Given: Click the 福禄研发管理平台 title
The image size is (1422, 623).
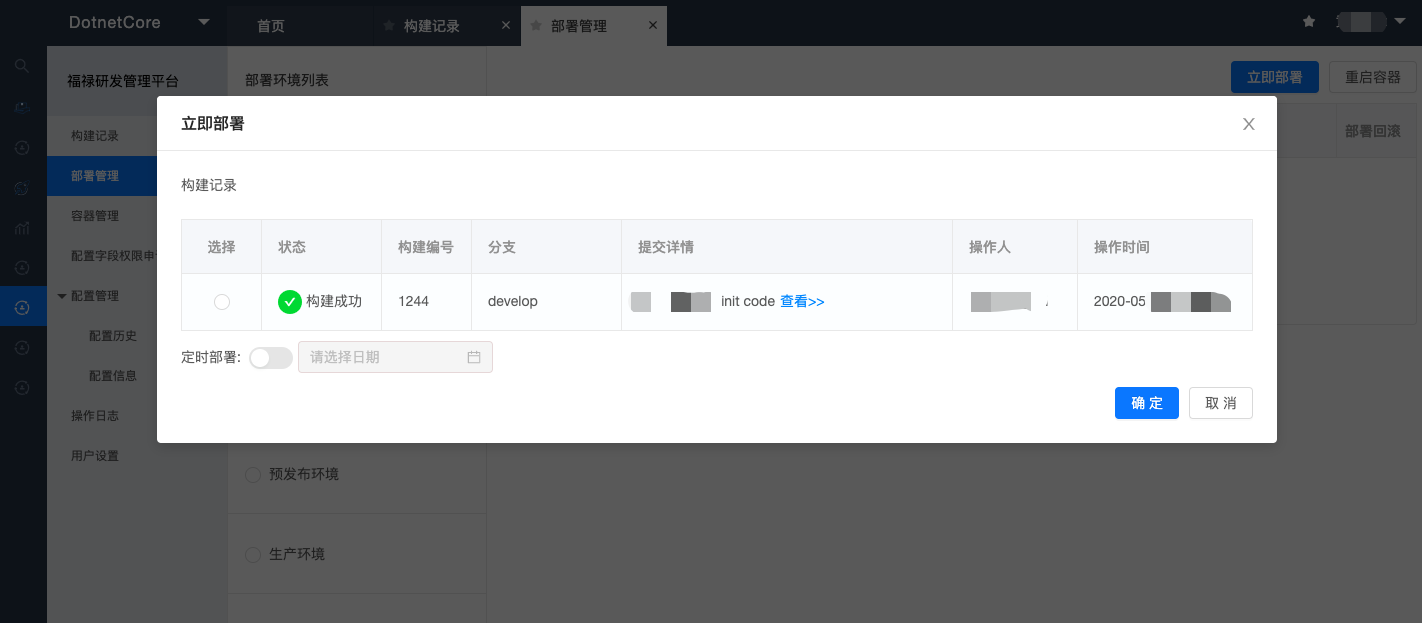Looking at the screenshot, I should (x=123, y=81).
